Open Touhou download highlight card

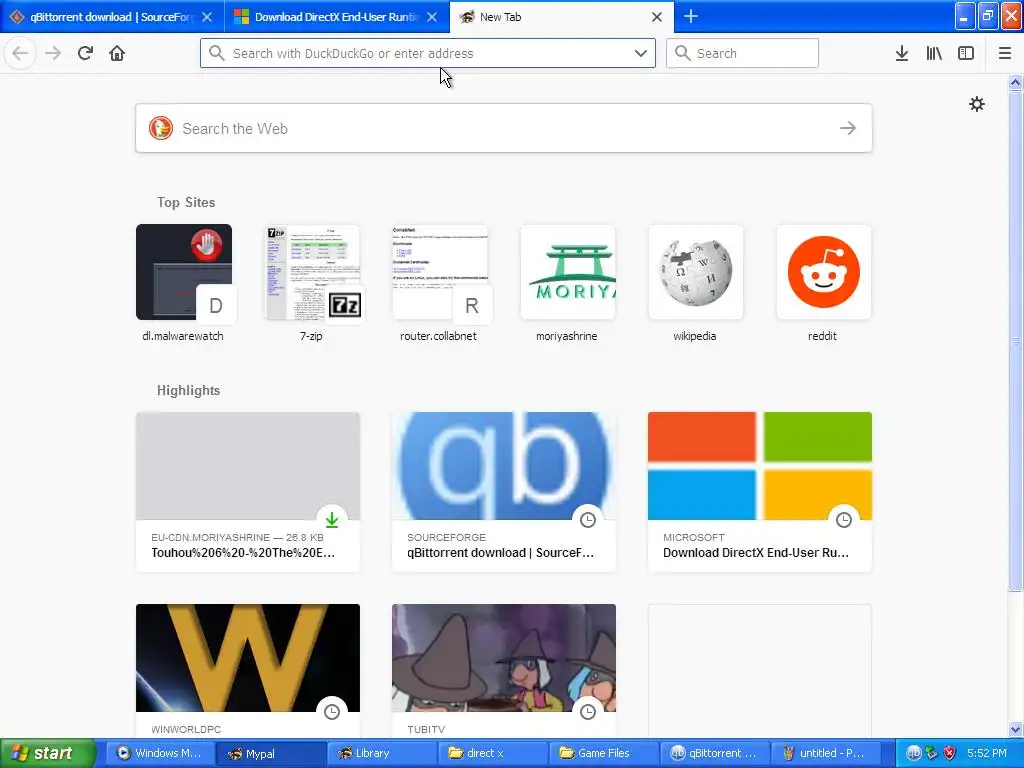[248, 492]
